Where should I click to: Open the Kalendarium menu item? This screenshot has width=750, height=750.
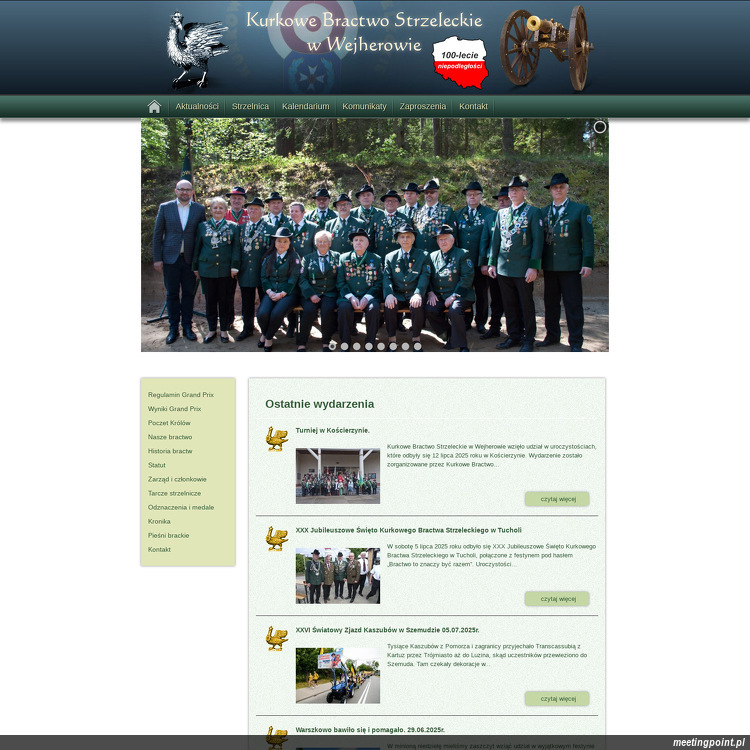click(305, 106)
